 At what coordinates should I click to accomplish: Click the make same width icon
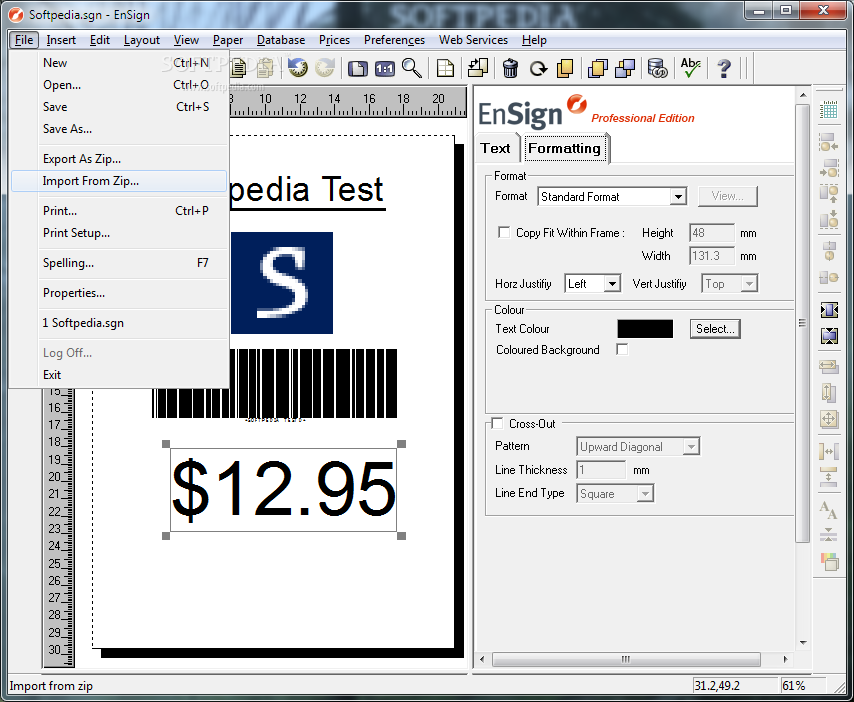828,366
